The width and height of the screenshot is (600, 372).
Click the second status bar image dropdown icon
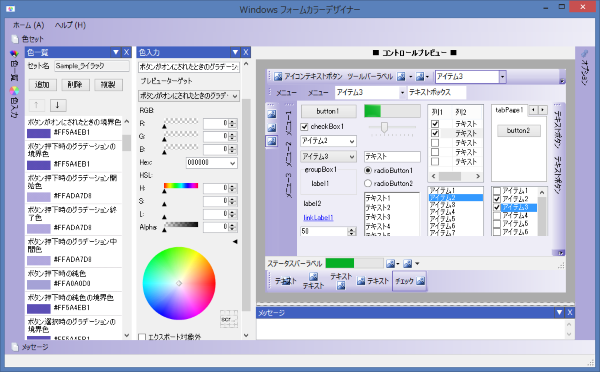coord(411,264)
